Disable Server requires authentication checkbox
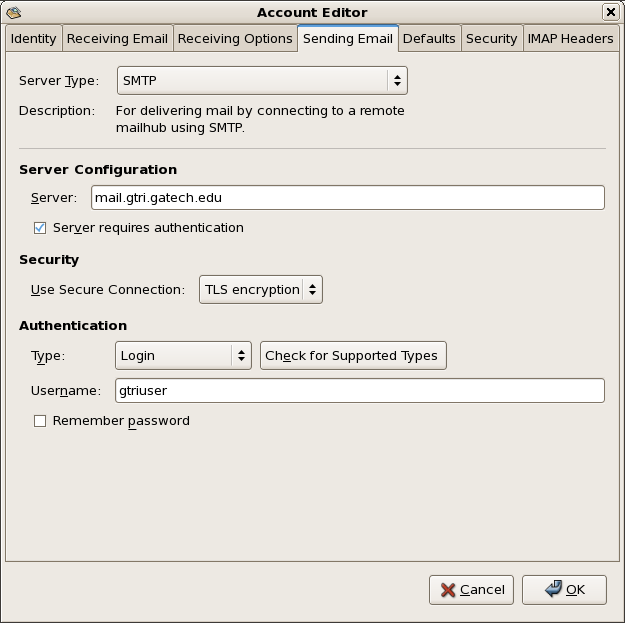The image size is (625, 623). (x=40, y=228)
